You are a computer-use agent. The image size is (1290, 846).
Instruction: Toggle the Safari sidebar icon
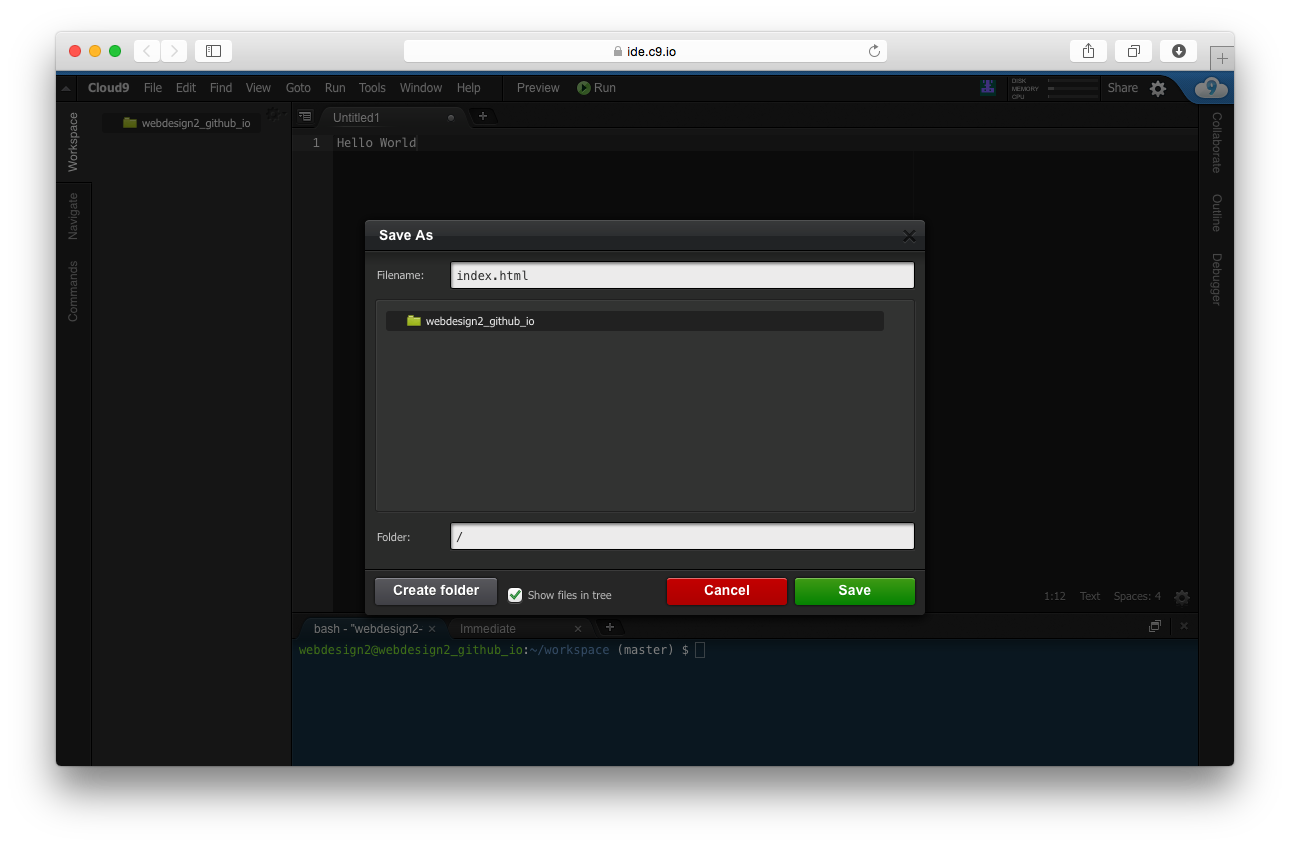point(213,51)
